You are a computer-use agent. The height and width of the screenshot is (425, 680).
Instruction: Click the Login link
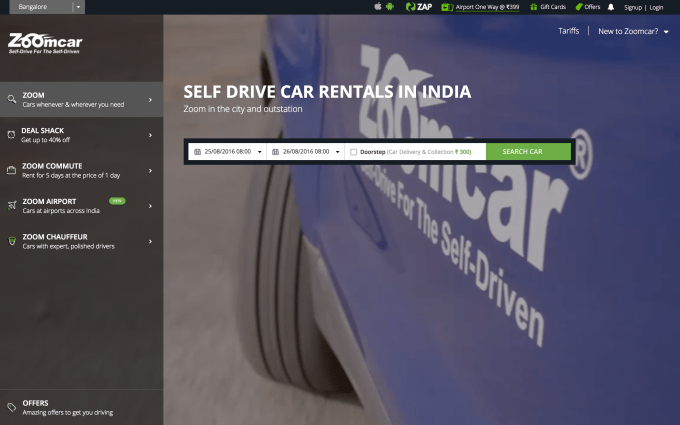click(x=656, y=7)
